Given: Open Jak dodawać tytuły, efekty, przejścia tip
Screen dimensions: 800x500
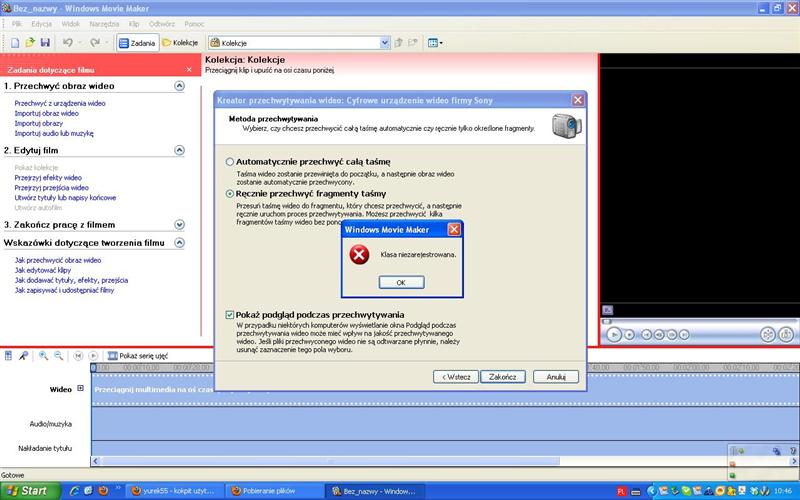Looking at the screenshot, I should (71, 280).
